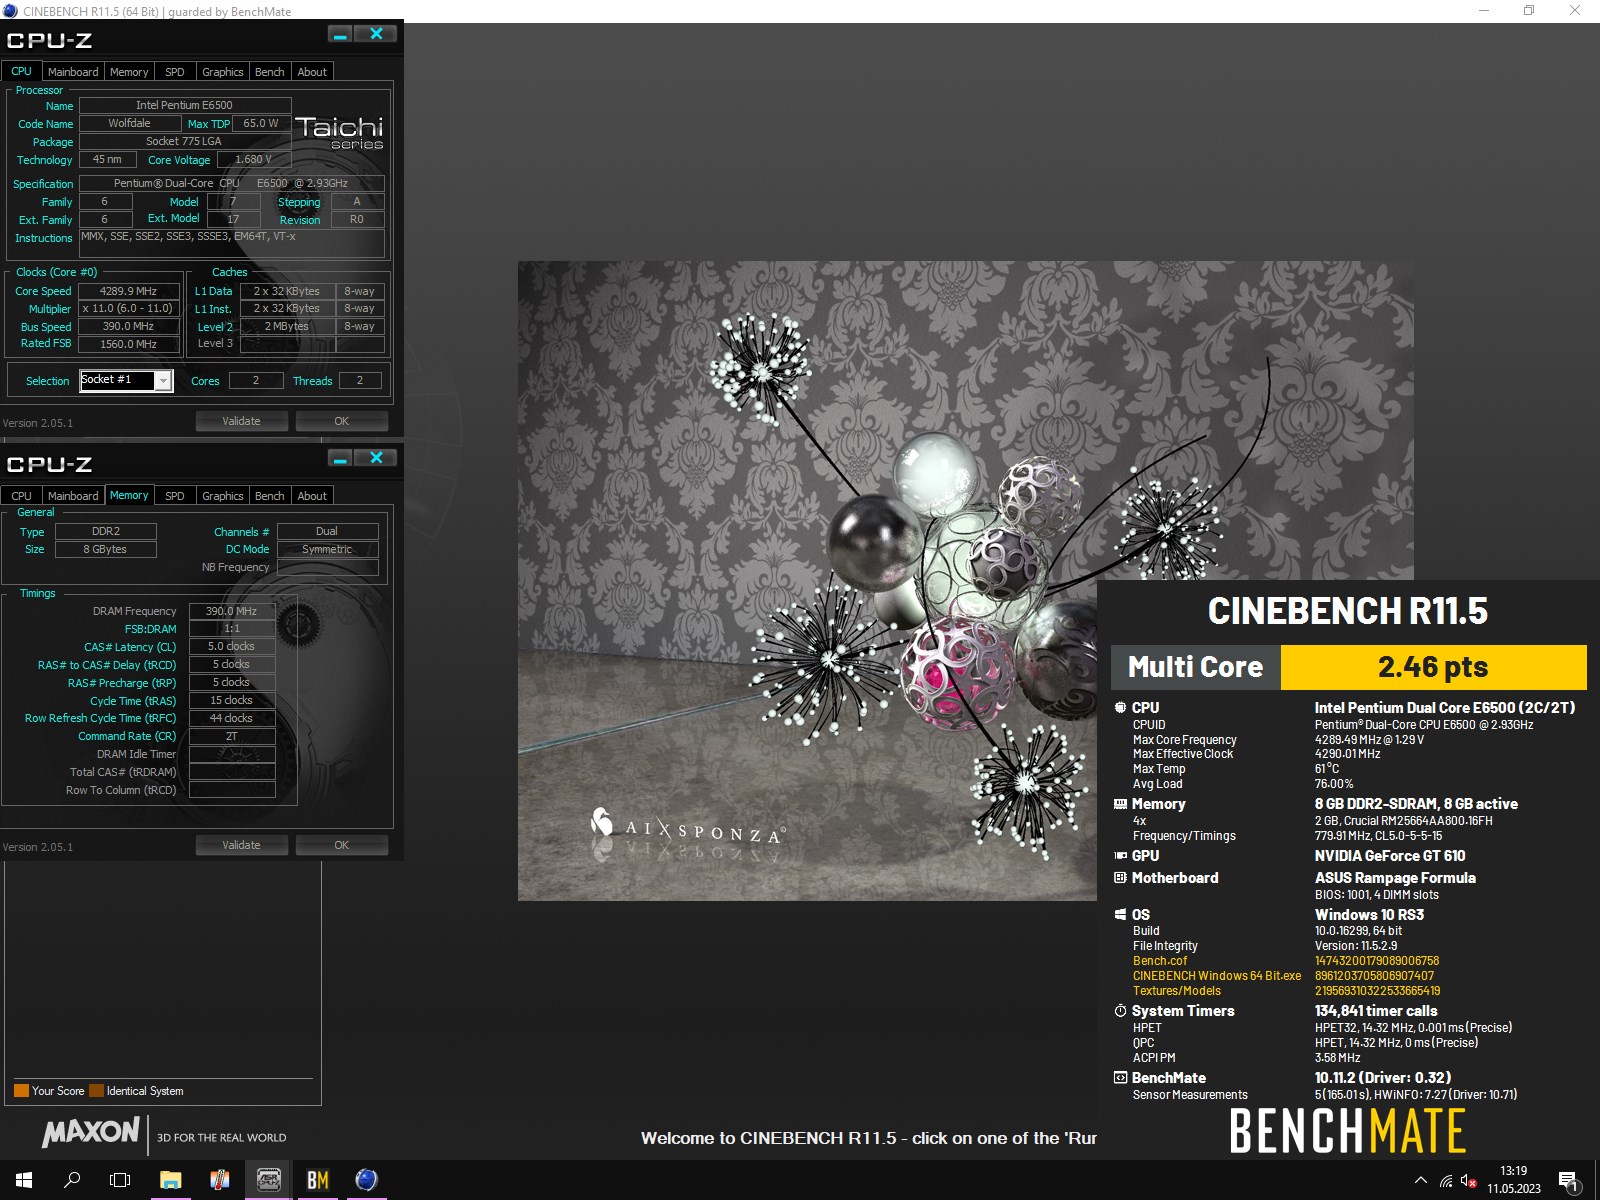The height and width of the screenshot is (1200, 1600).
Task: Click the GPU icon in BenchMate panel
Action: click(1120, 856)
